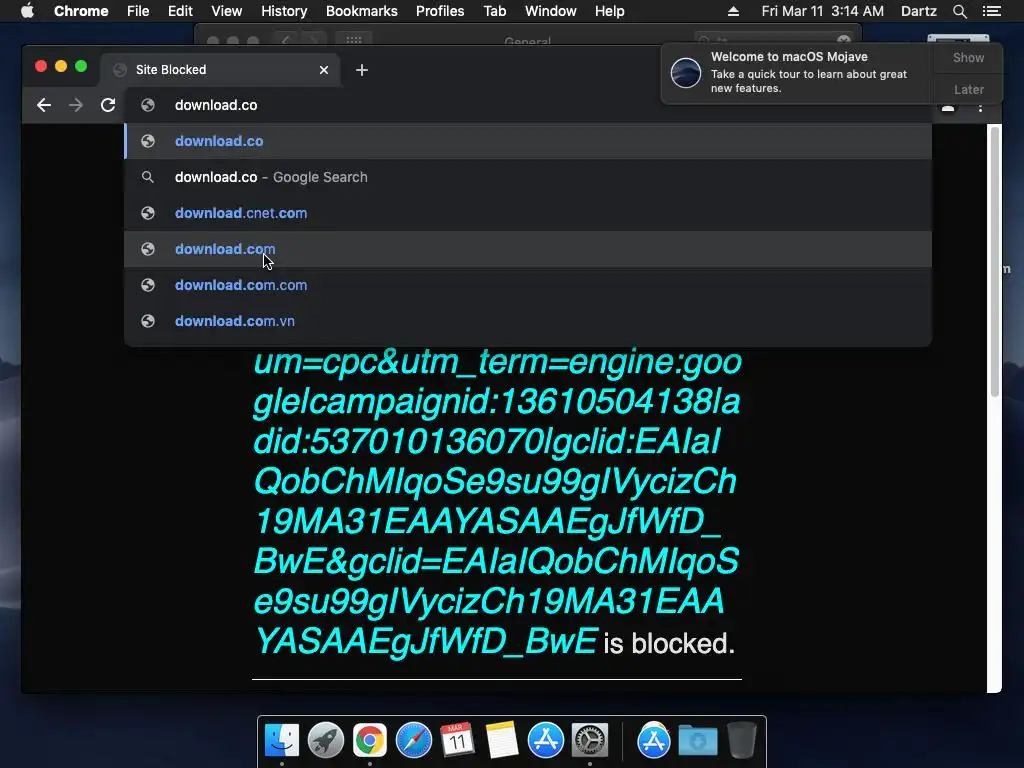The width and height of the screenshot is (1024, 768).
Task: Click the globe icon in address bar
Action: [148, 105]
